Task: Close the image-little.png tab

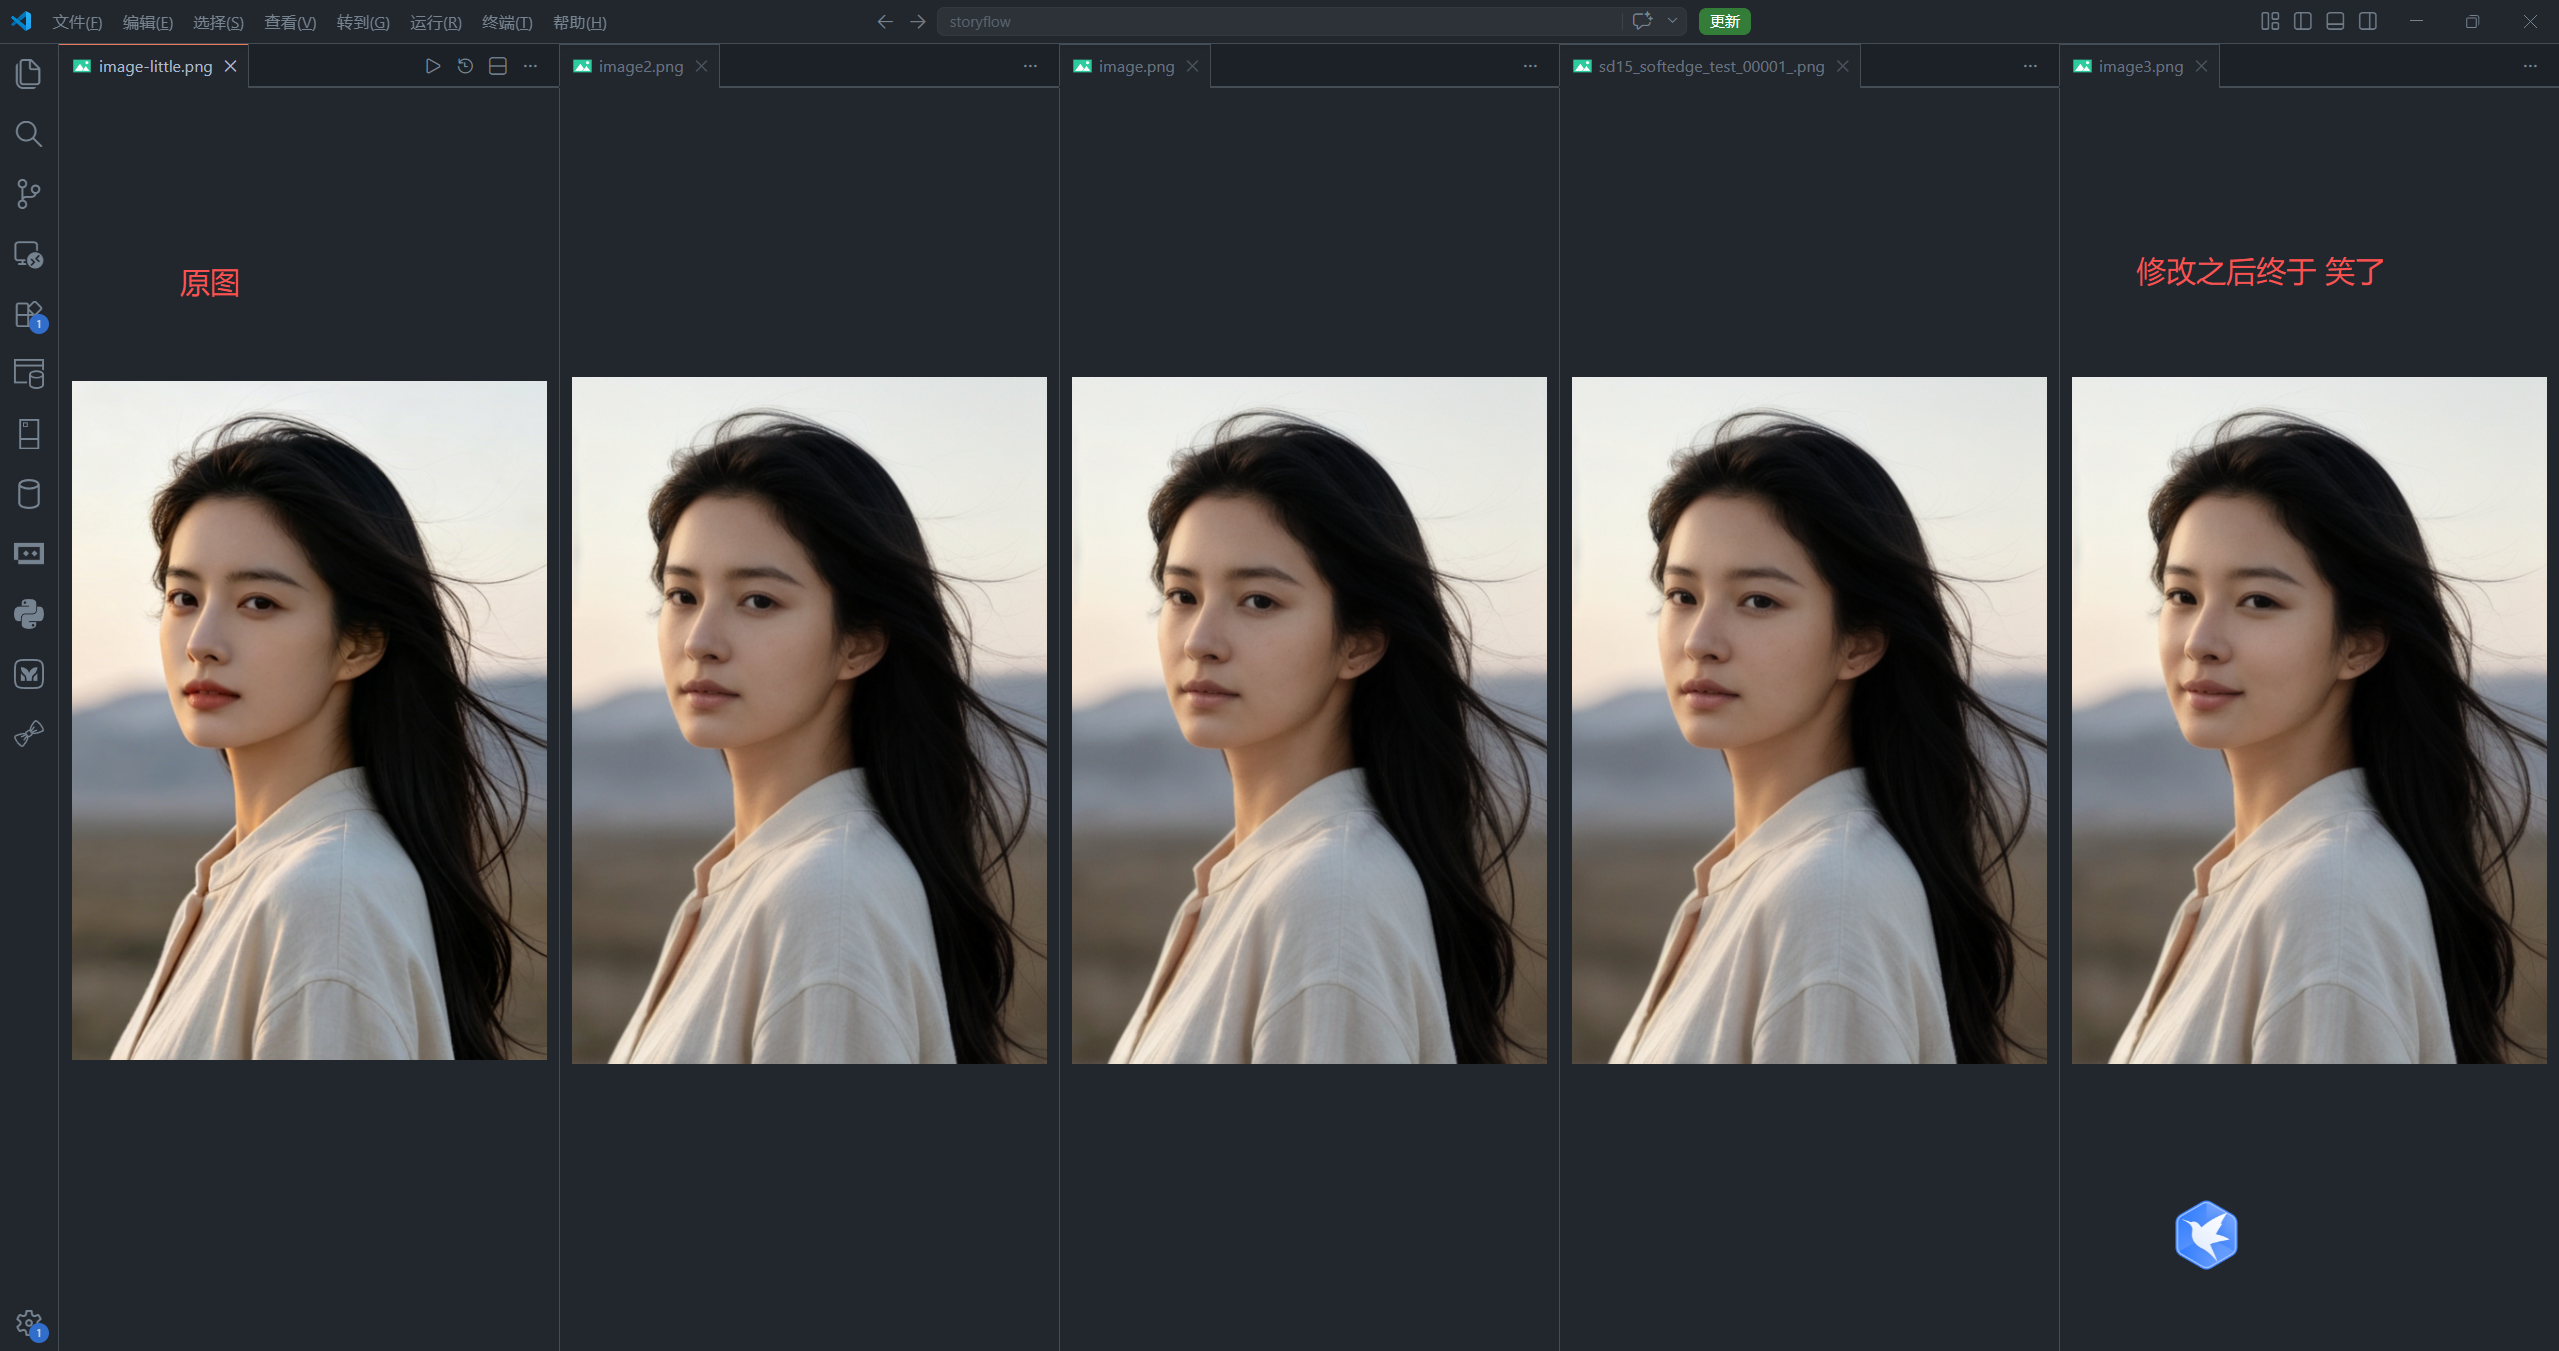Action: coord(231,66)
